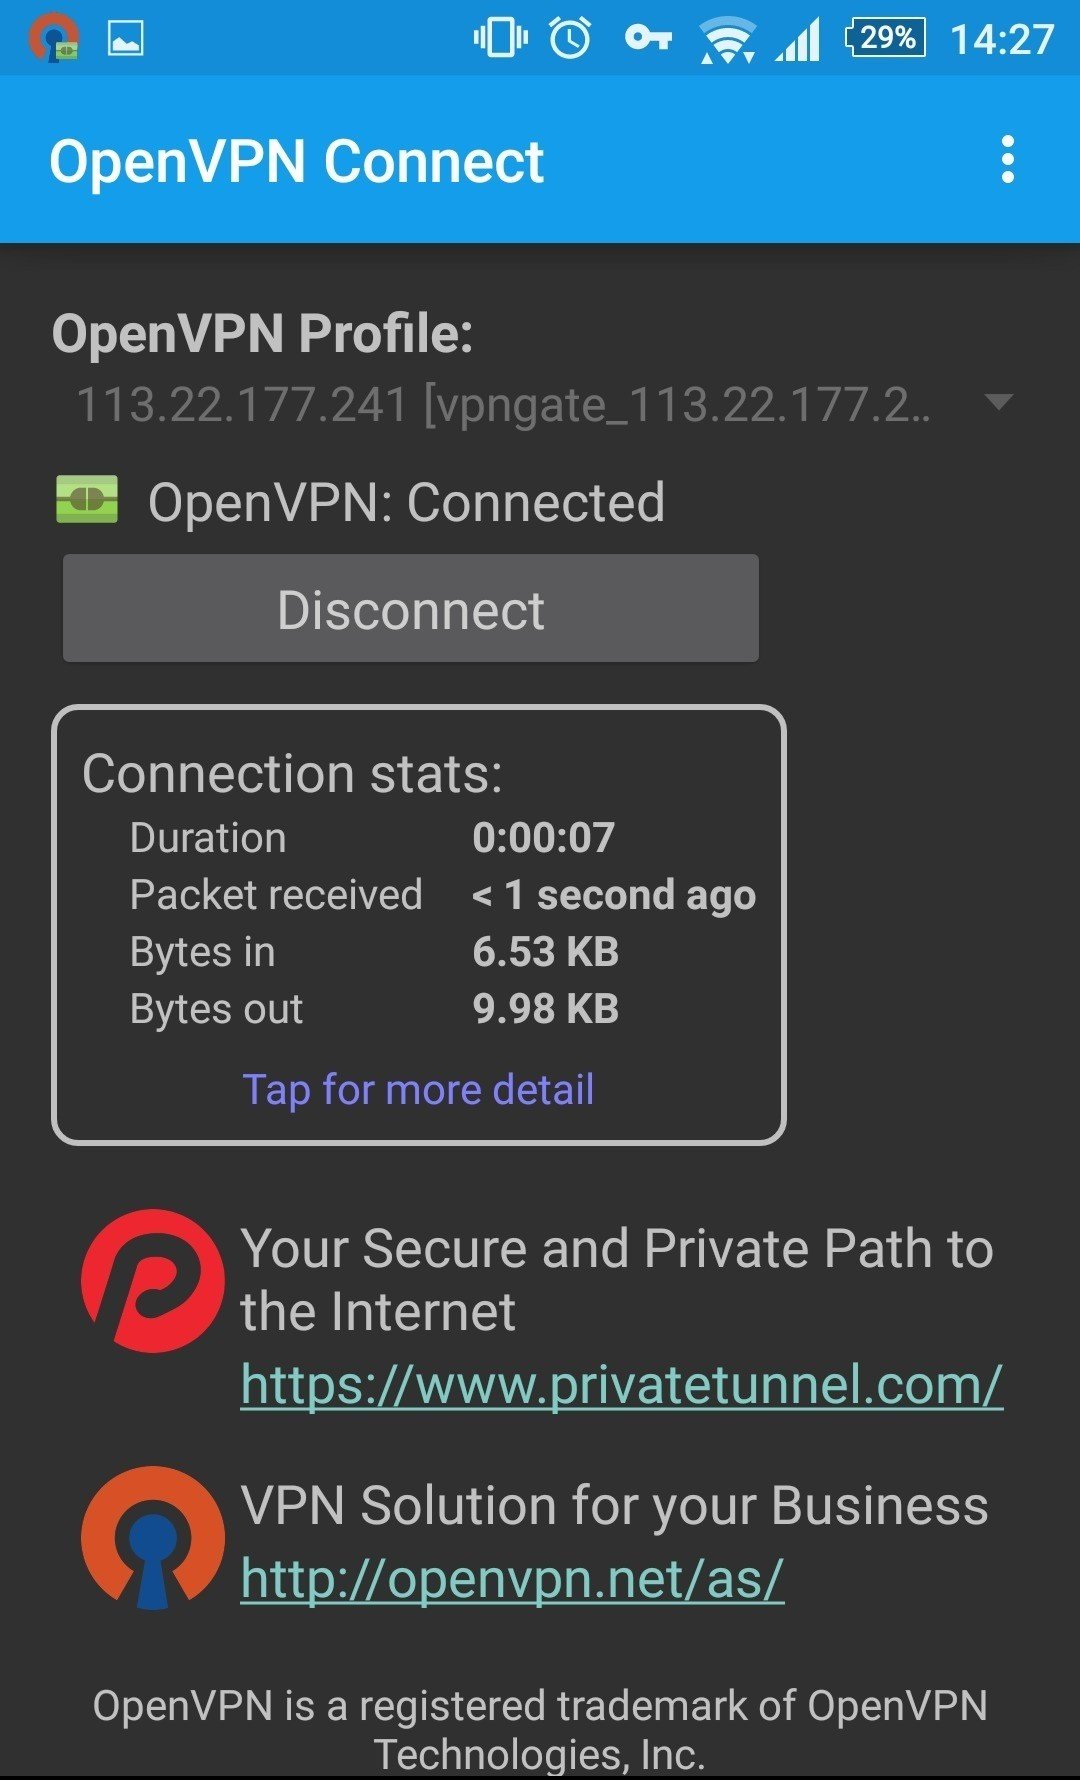Tap the cellular signal strength icon
Screen dimensions: 1080x1780
click(x=798, y=40)
